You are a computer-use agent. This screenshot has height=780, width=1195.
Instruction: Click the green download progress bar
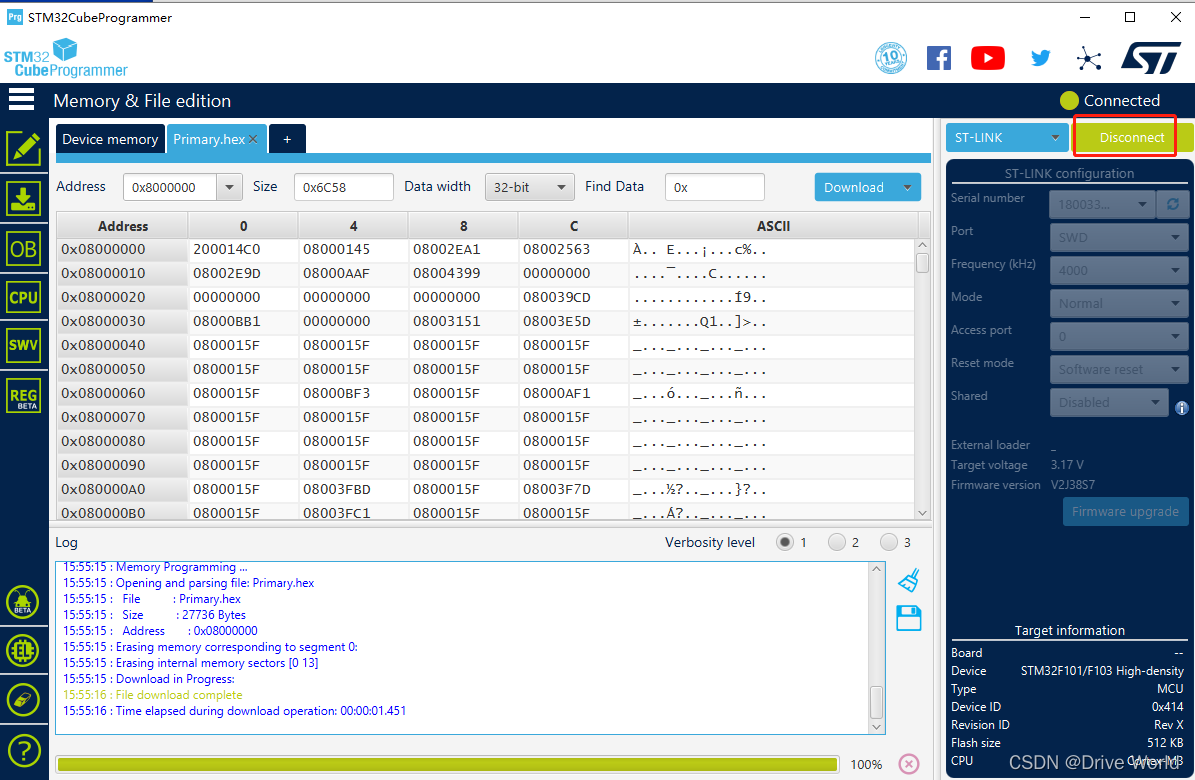pos(447,764)
